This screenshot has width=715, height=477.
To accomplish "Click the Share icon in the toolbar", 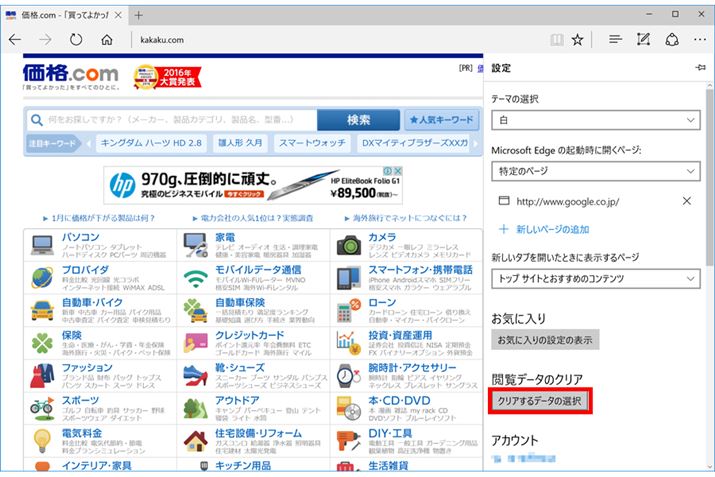I will pyautogui.click(x=672, y=40).
